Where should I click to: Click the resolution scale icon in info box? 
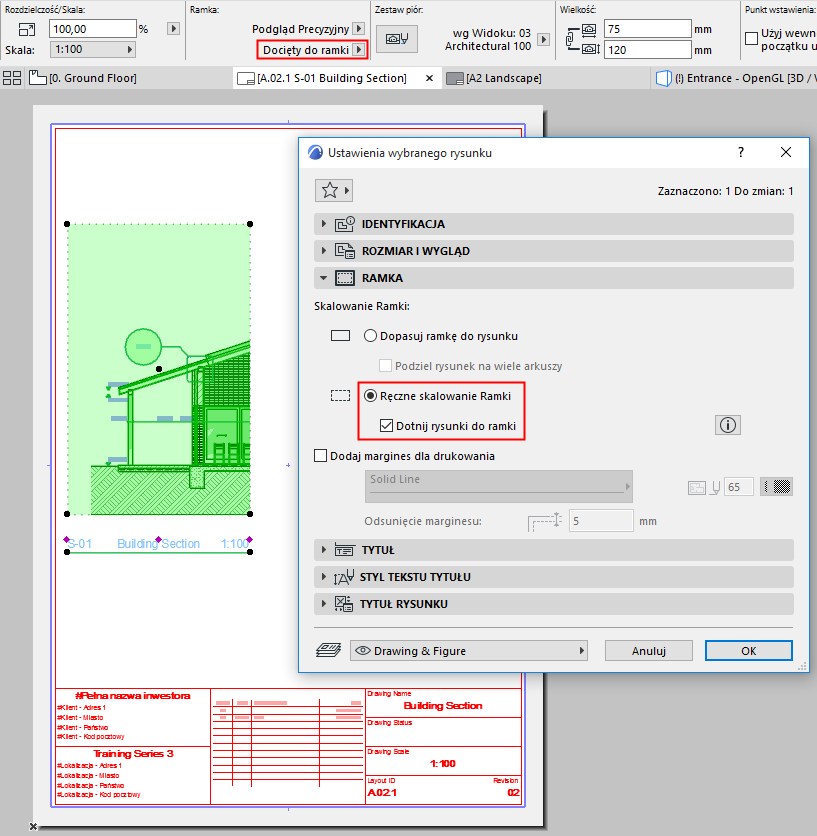27,29
